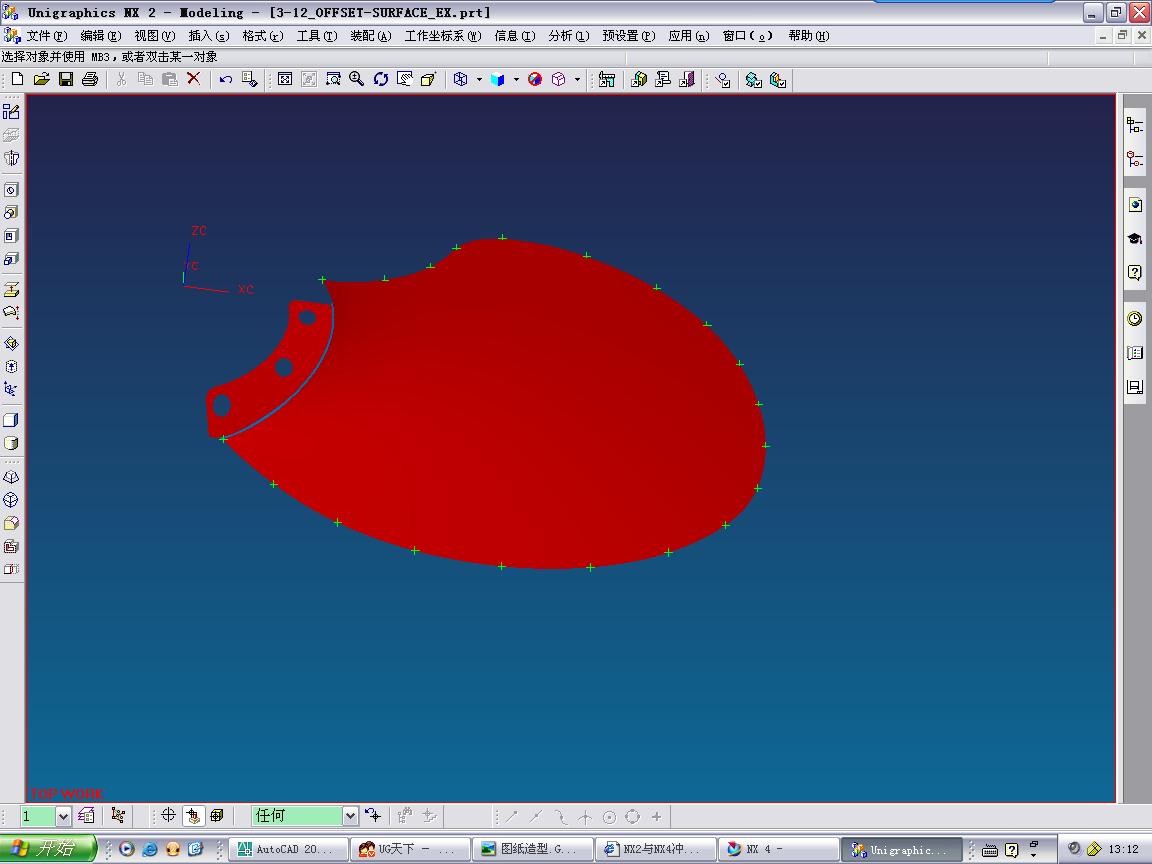Click the general selection filter cube icon

pyautogui.click(x=217, y=816)
